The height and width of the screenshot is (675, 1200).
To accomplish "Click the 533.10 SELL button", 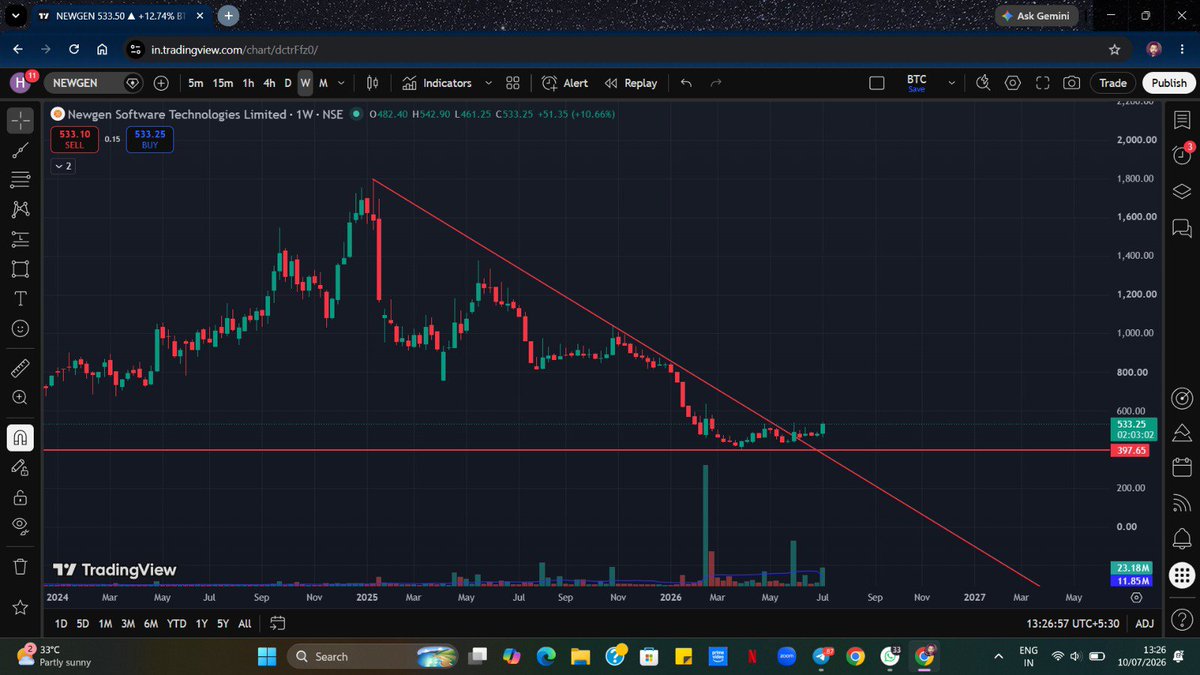I will [x=75, y=139].
